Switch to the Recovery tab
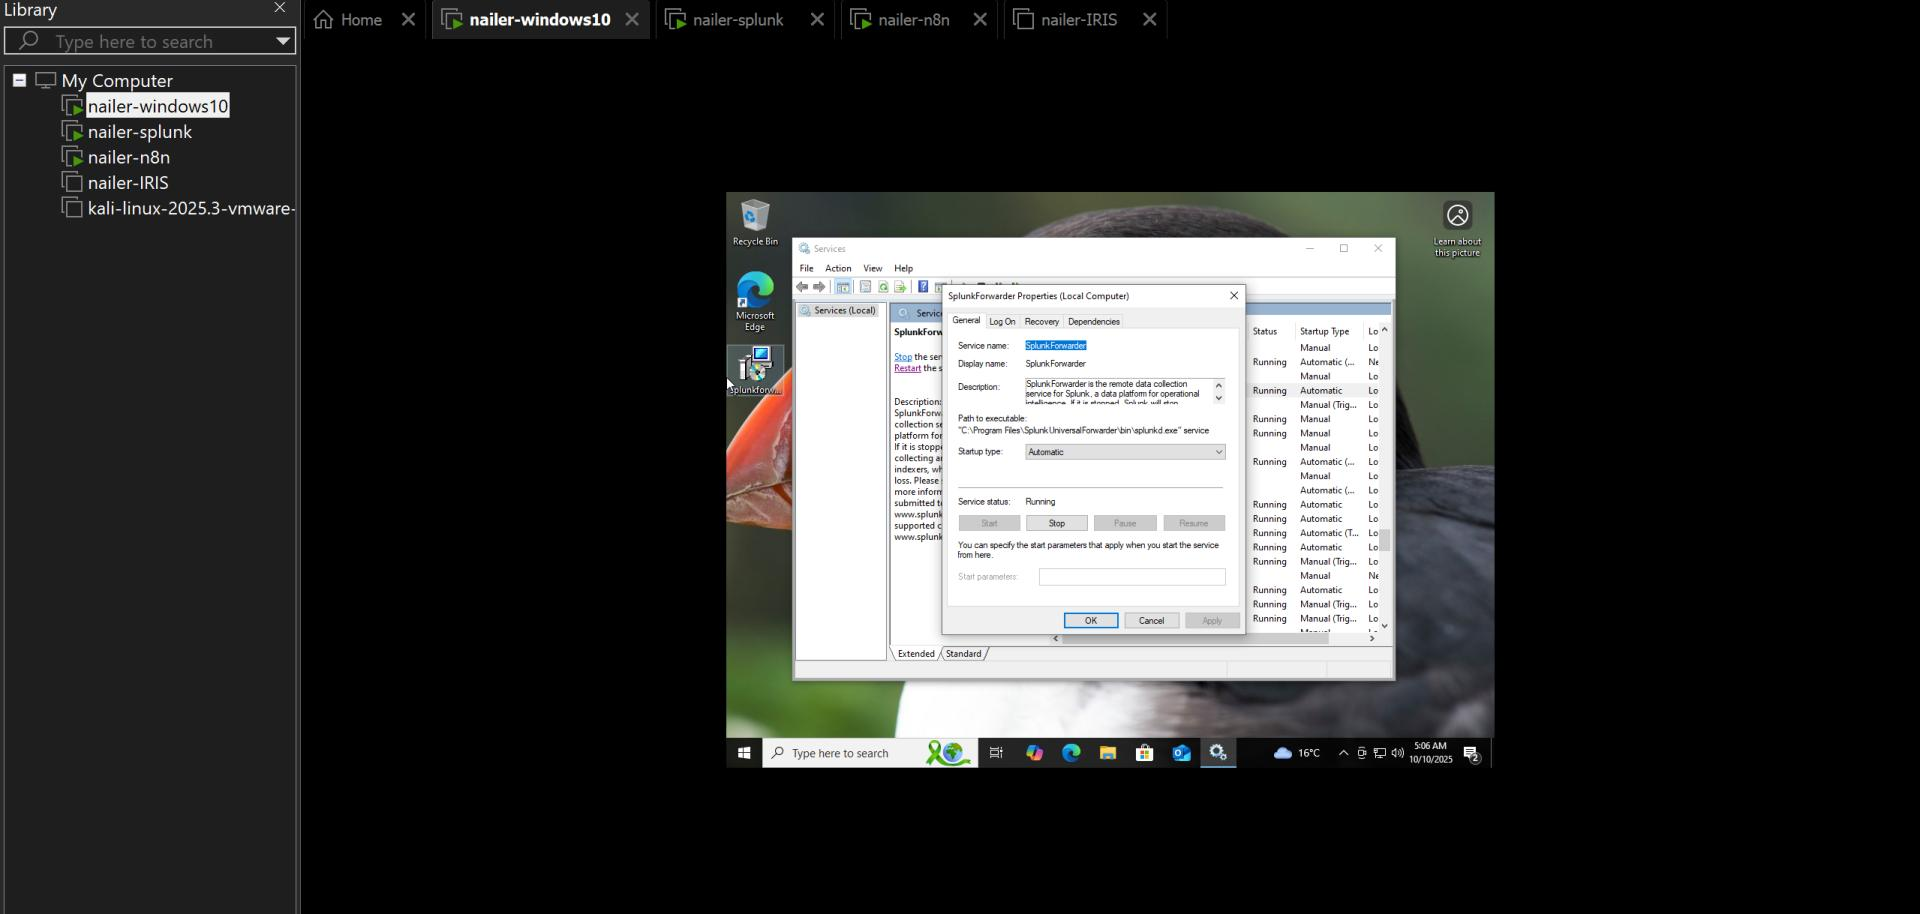Screen dimensions: 1920x914 pos(1042,322)
